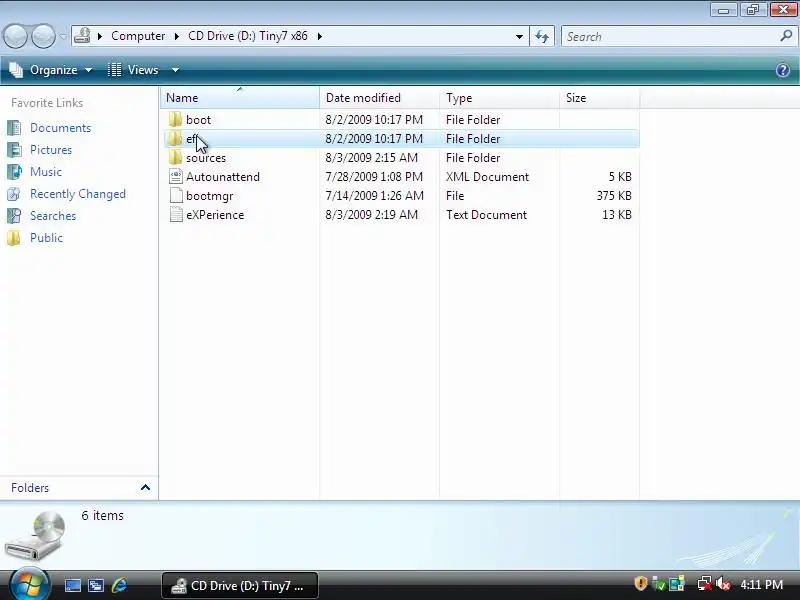800x600 pixels.
Task: Click the security shield tray icon
Action: pyautogui.click(x=640, y=583)
